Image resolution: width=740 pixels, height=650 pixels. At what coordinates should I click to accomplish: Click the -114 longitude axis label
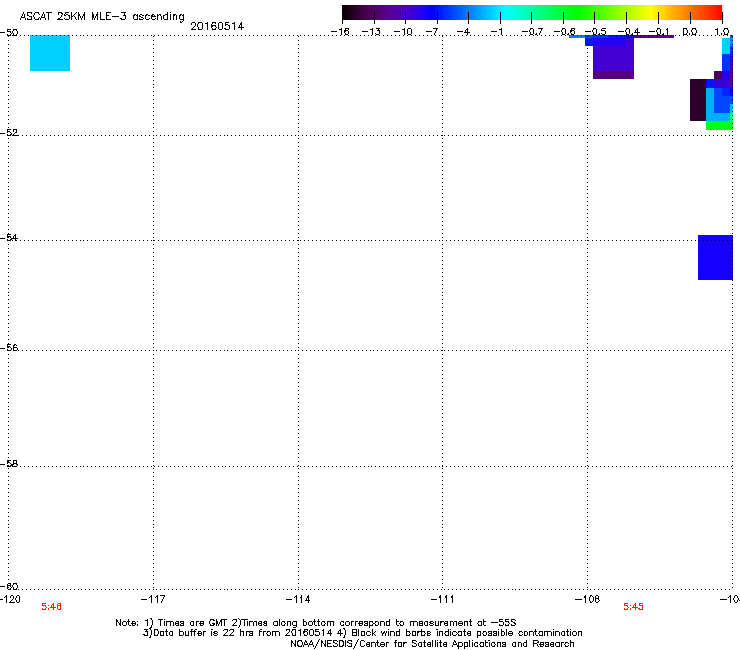(x=298, y=599)
